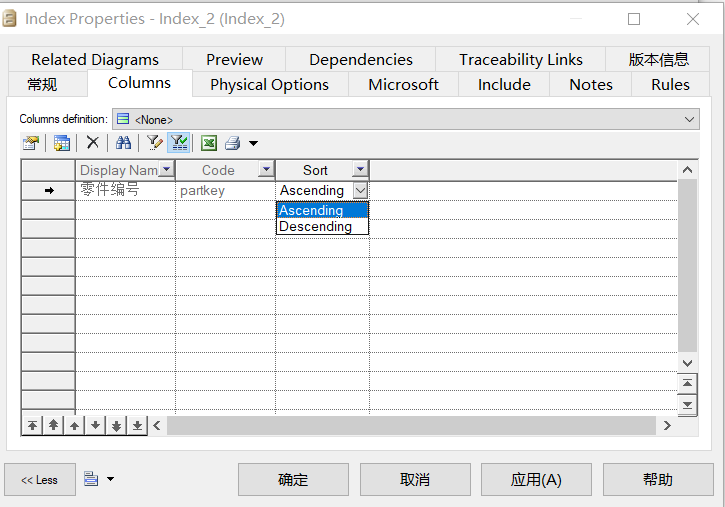Click the Customize Columns and Filter icon
725x507 pixels.
point(154,143)
